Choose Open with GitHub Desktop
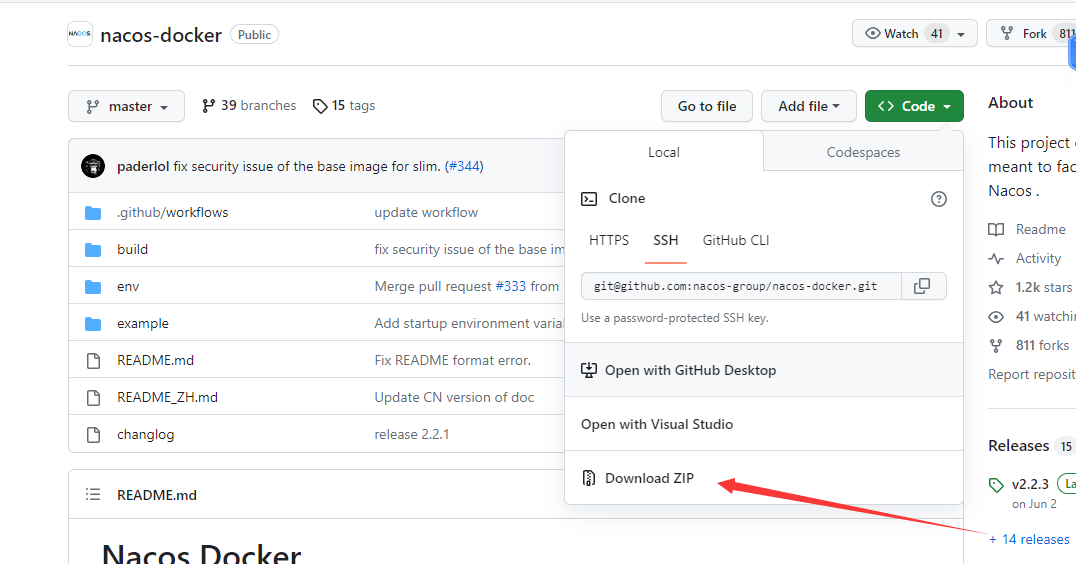The width and height of the screenshot is (1076, 564). (x=690, y=370)
